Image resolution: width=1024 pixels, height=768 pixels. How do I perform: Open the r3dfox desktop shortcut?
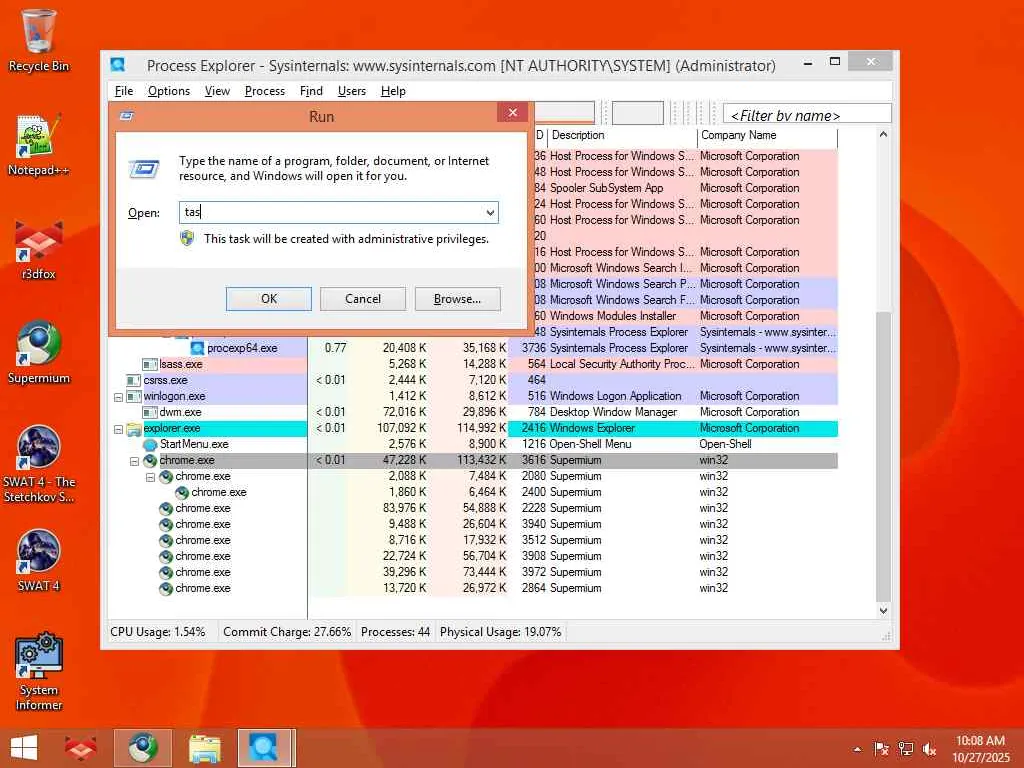[x=39, y=249]
